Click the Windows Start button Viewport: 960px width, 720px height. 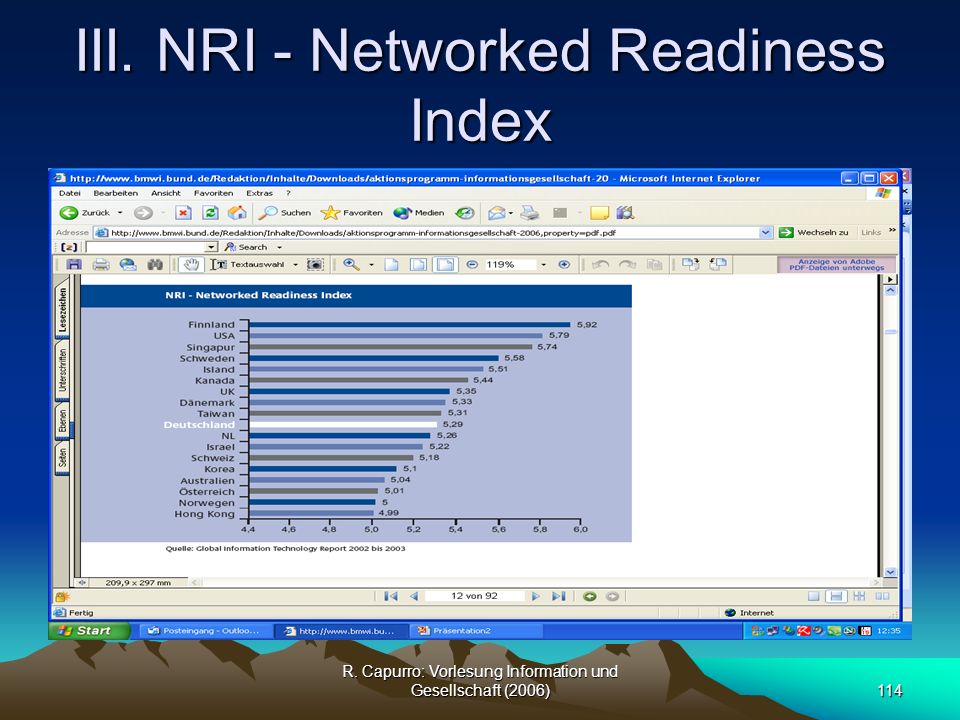[89, 631]
